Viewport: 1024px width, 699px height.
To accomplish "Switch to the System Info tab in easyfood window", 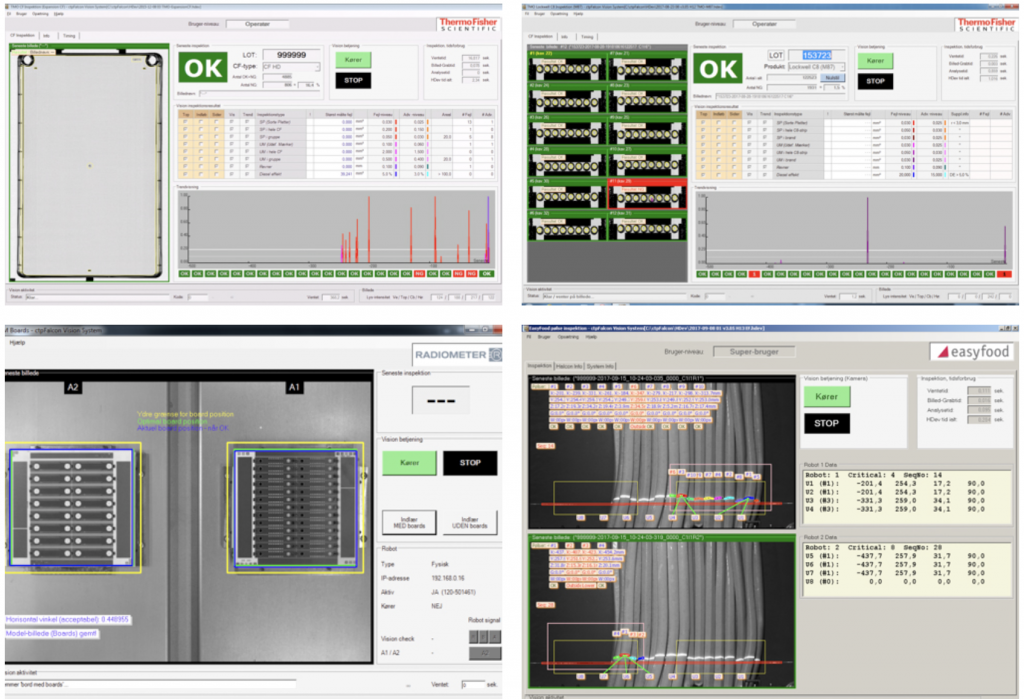I will tap(600, 366).
